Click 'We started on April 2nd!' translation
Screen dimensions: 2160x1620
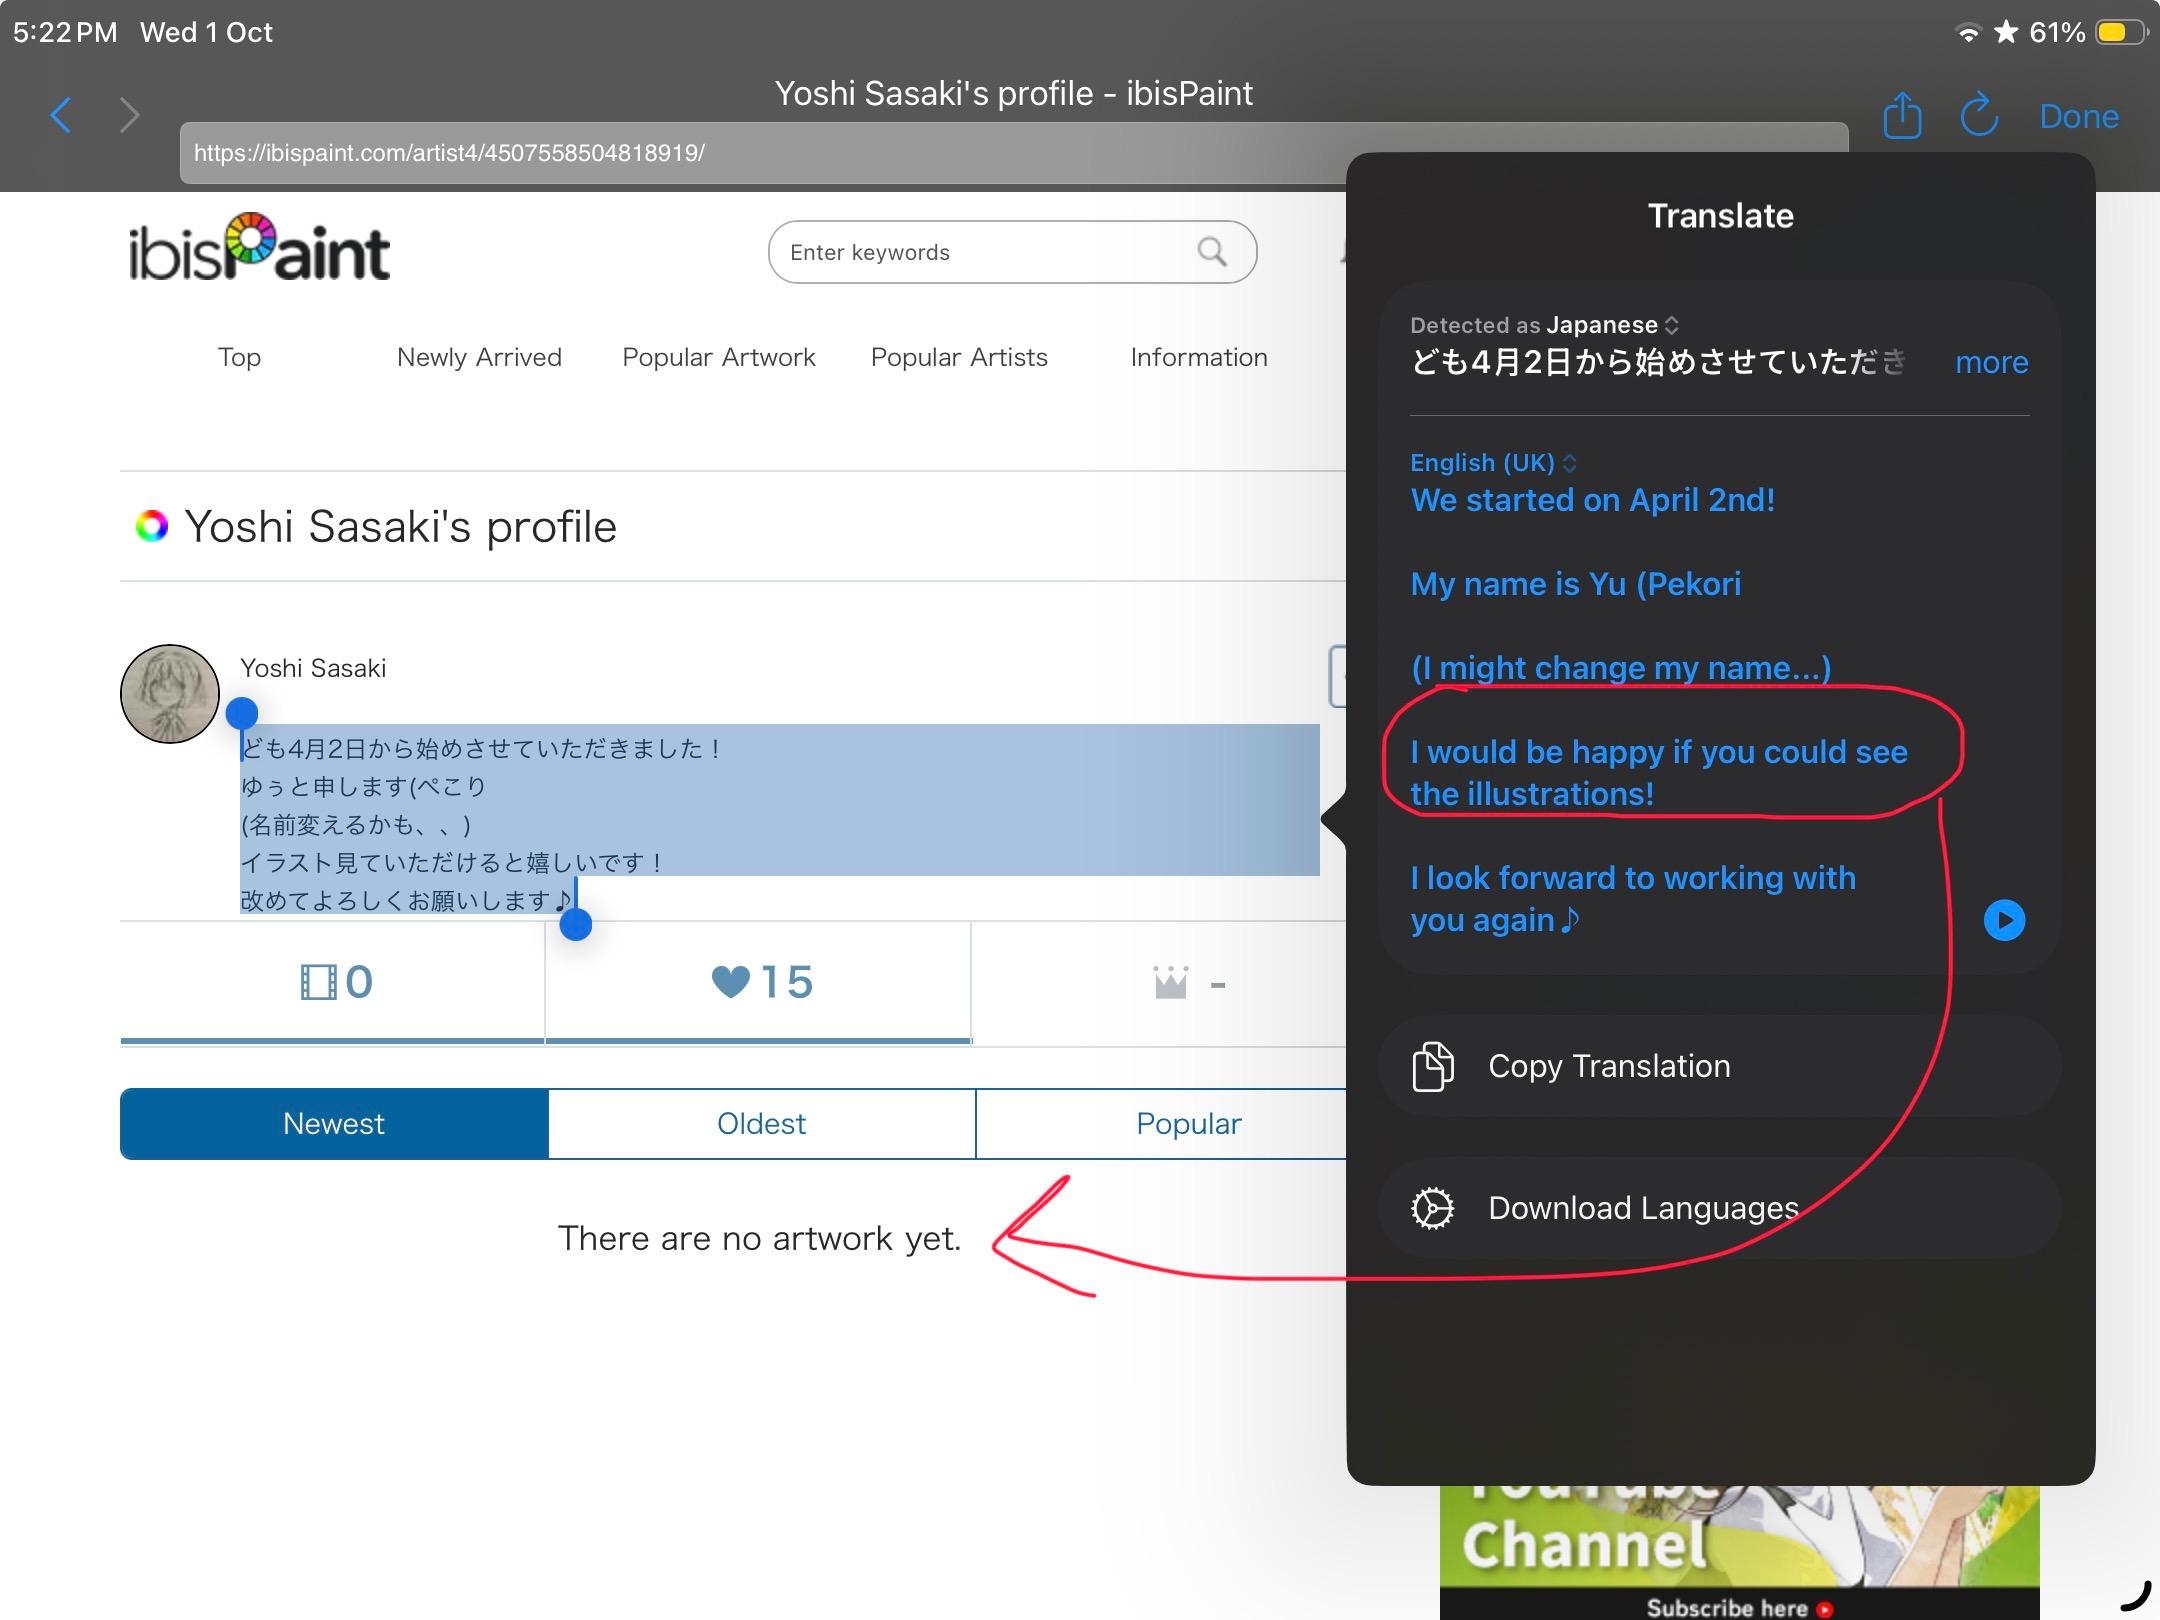pyautogui.click(x=1593, y=500)
